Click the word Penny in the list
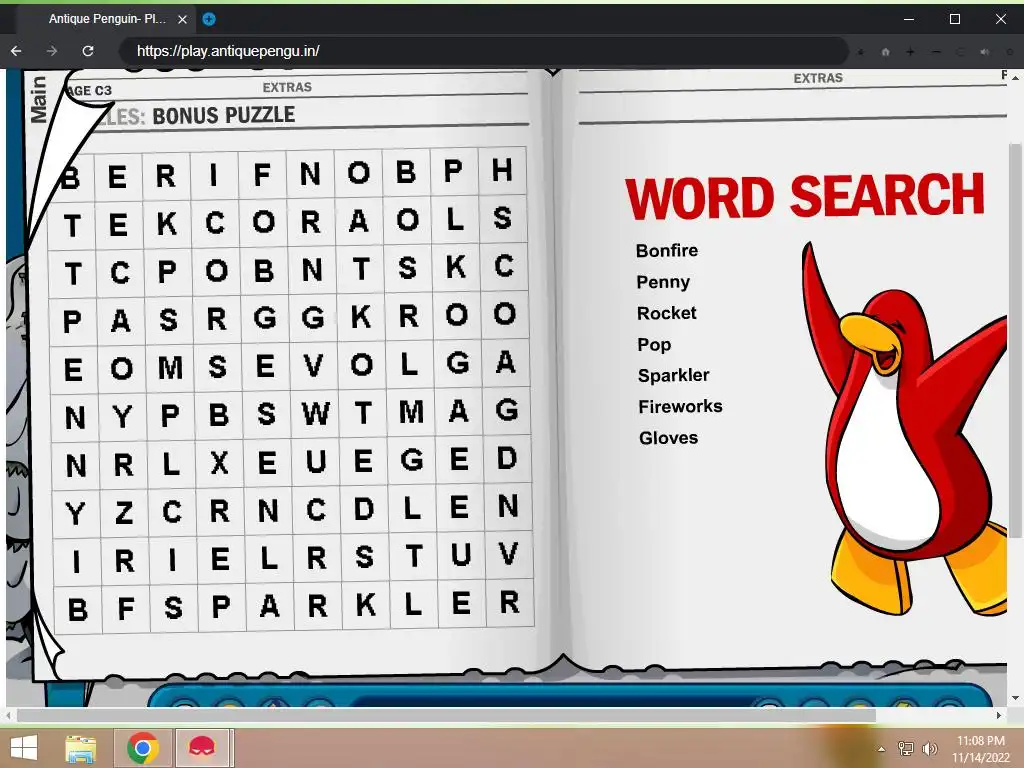The width and height of the screenshot is (1024, 768). pyautogui.click(x=663, y=281)
